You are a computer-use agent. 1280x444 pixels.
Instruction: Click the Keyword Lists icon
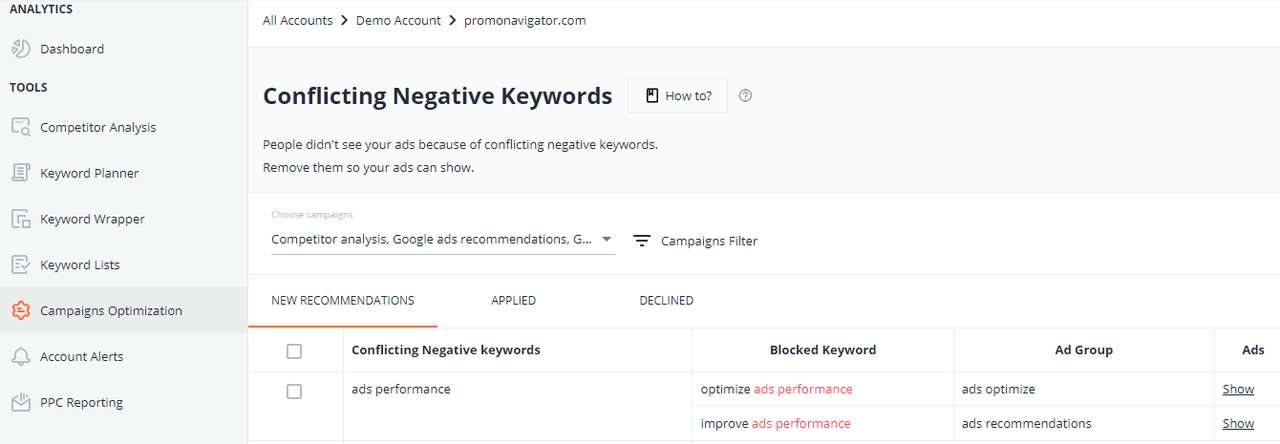coord(21,265)
